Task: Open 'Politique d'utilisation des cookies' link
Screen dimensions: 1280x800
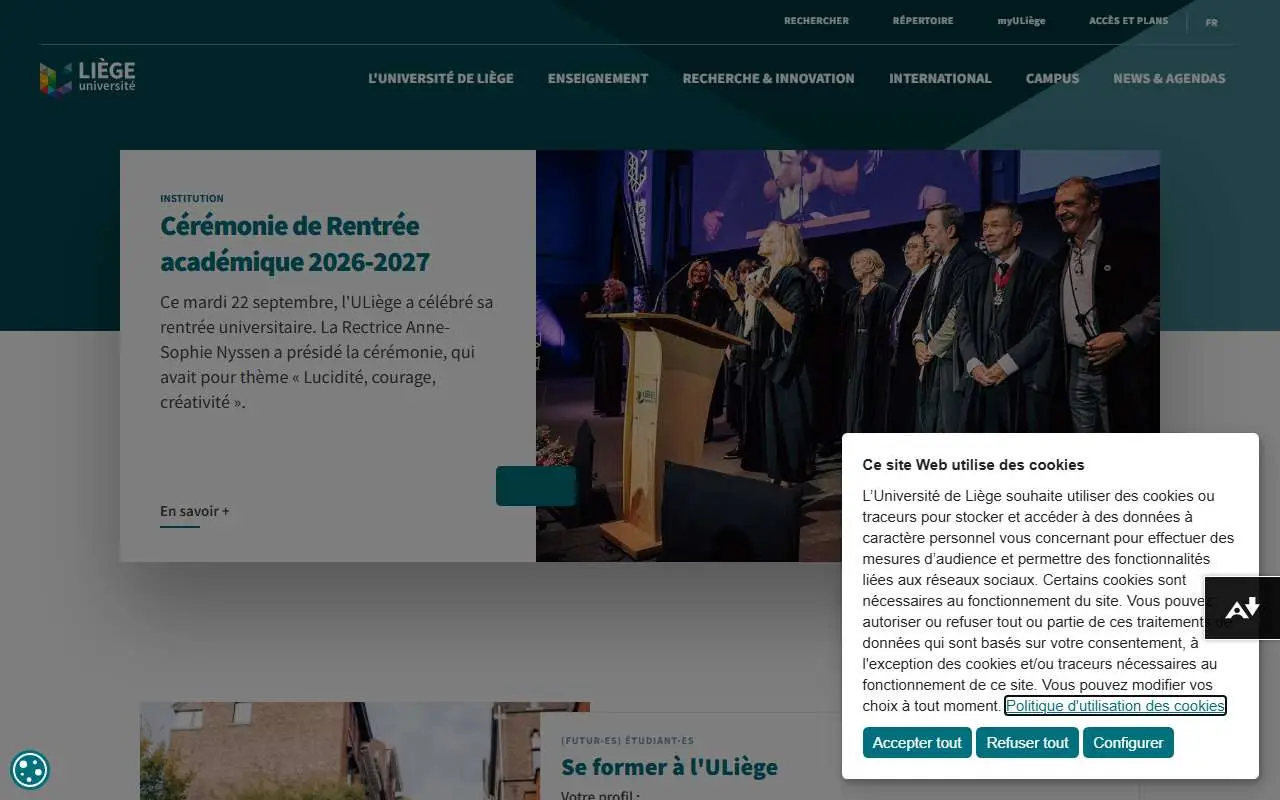Action: (1115, 706)
